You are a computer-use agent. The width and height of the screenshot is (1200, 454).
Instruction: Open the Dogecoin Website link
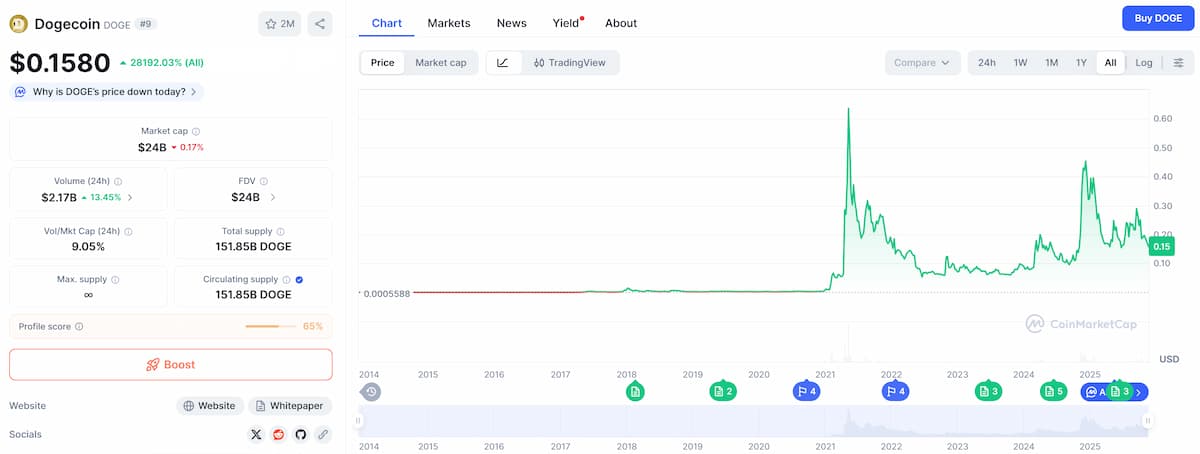click(210, 406)
